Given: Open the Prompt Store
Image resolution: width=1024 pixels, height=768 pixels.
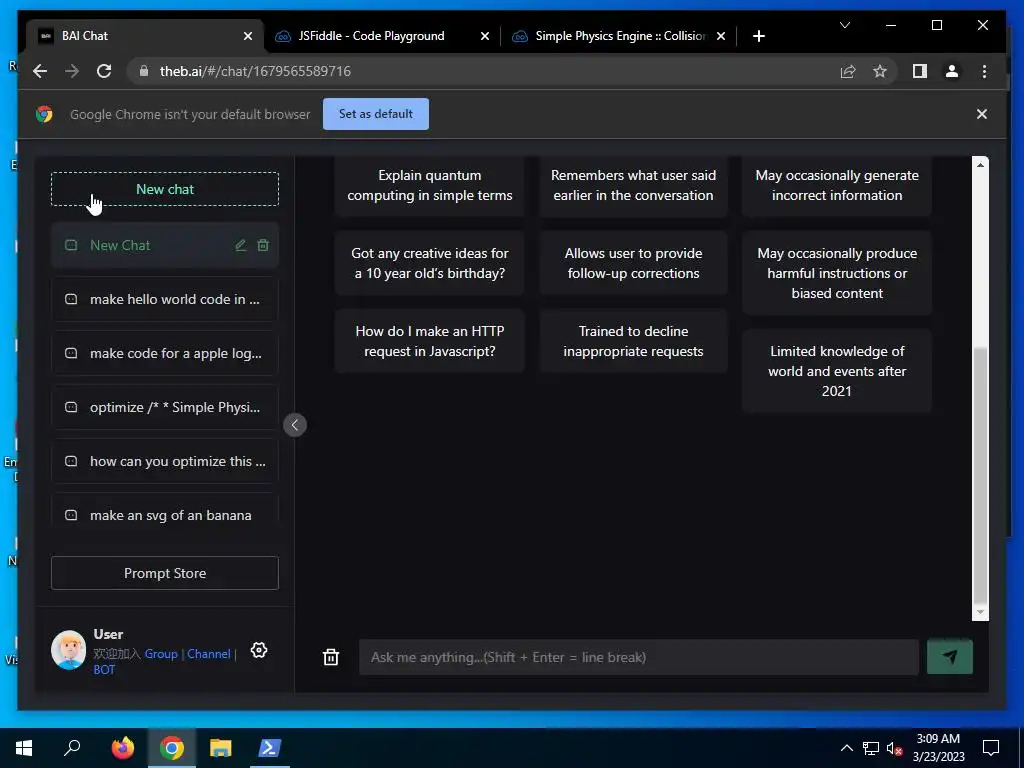Looking at the screenshot, I should tap(165, 573).
